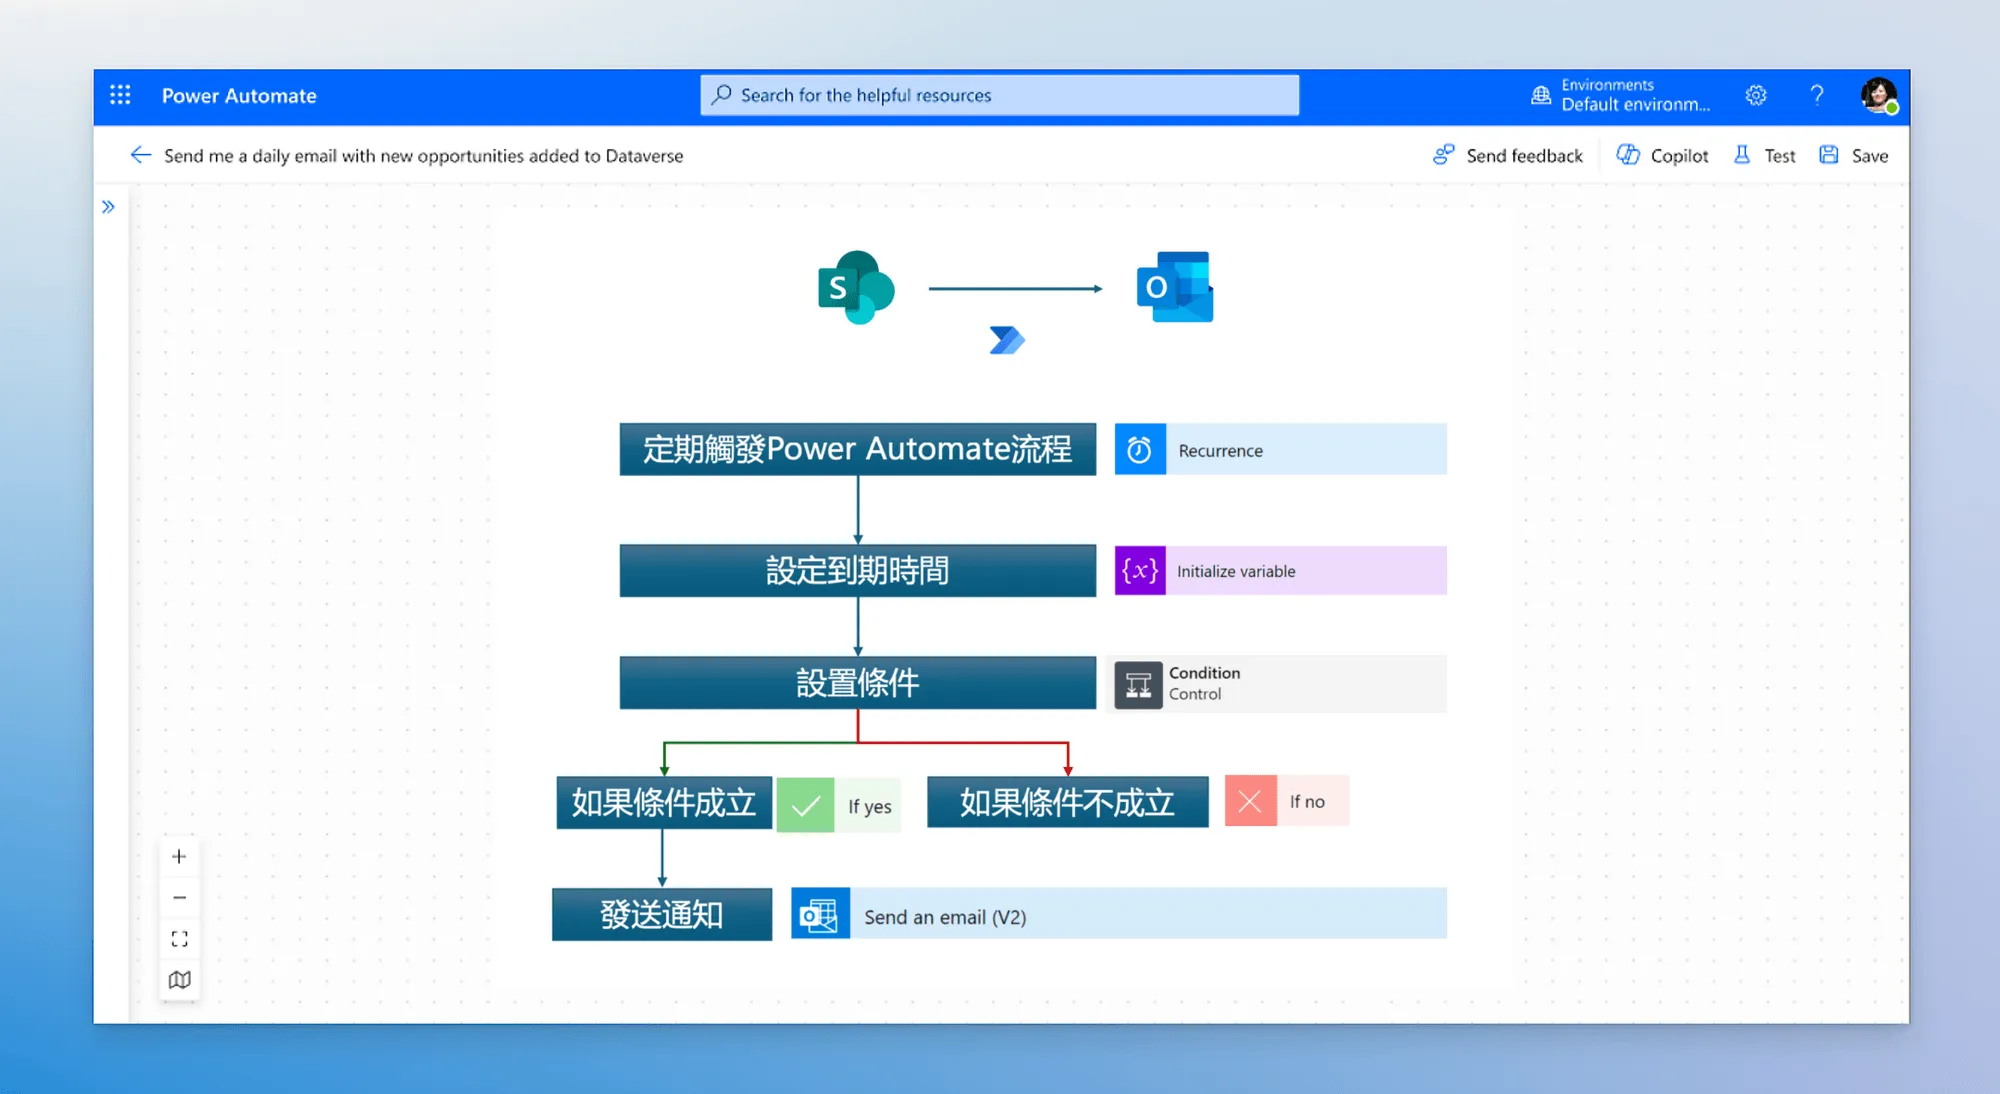The width and height of the screenshot is (2000, 1094).
Task: Click the Outlook email action icon
Action: (x=820, y=914)
